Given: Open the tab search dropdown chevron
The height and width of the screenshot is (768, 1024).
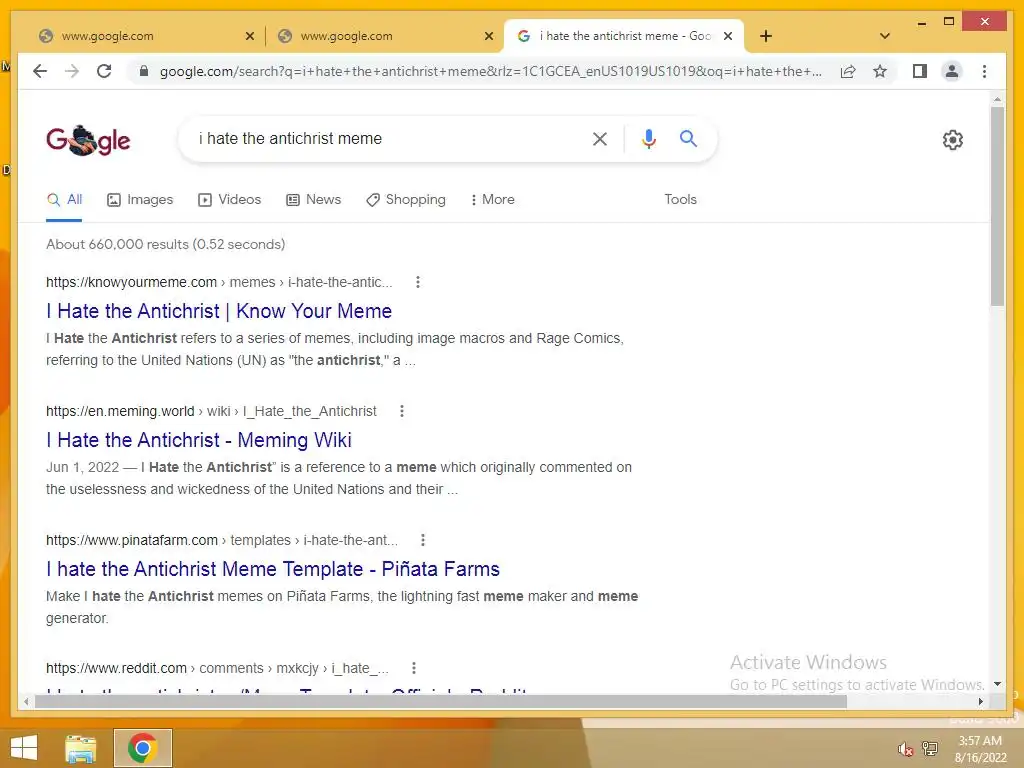Looking at the screenshot, I should click(x=885, y=36).
